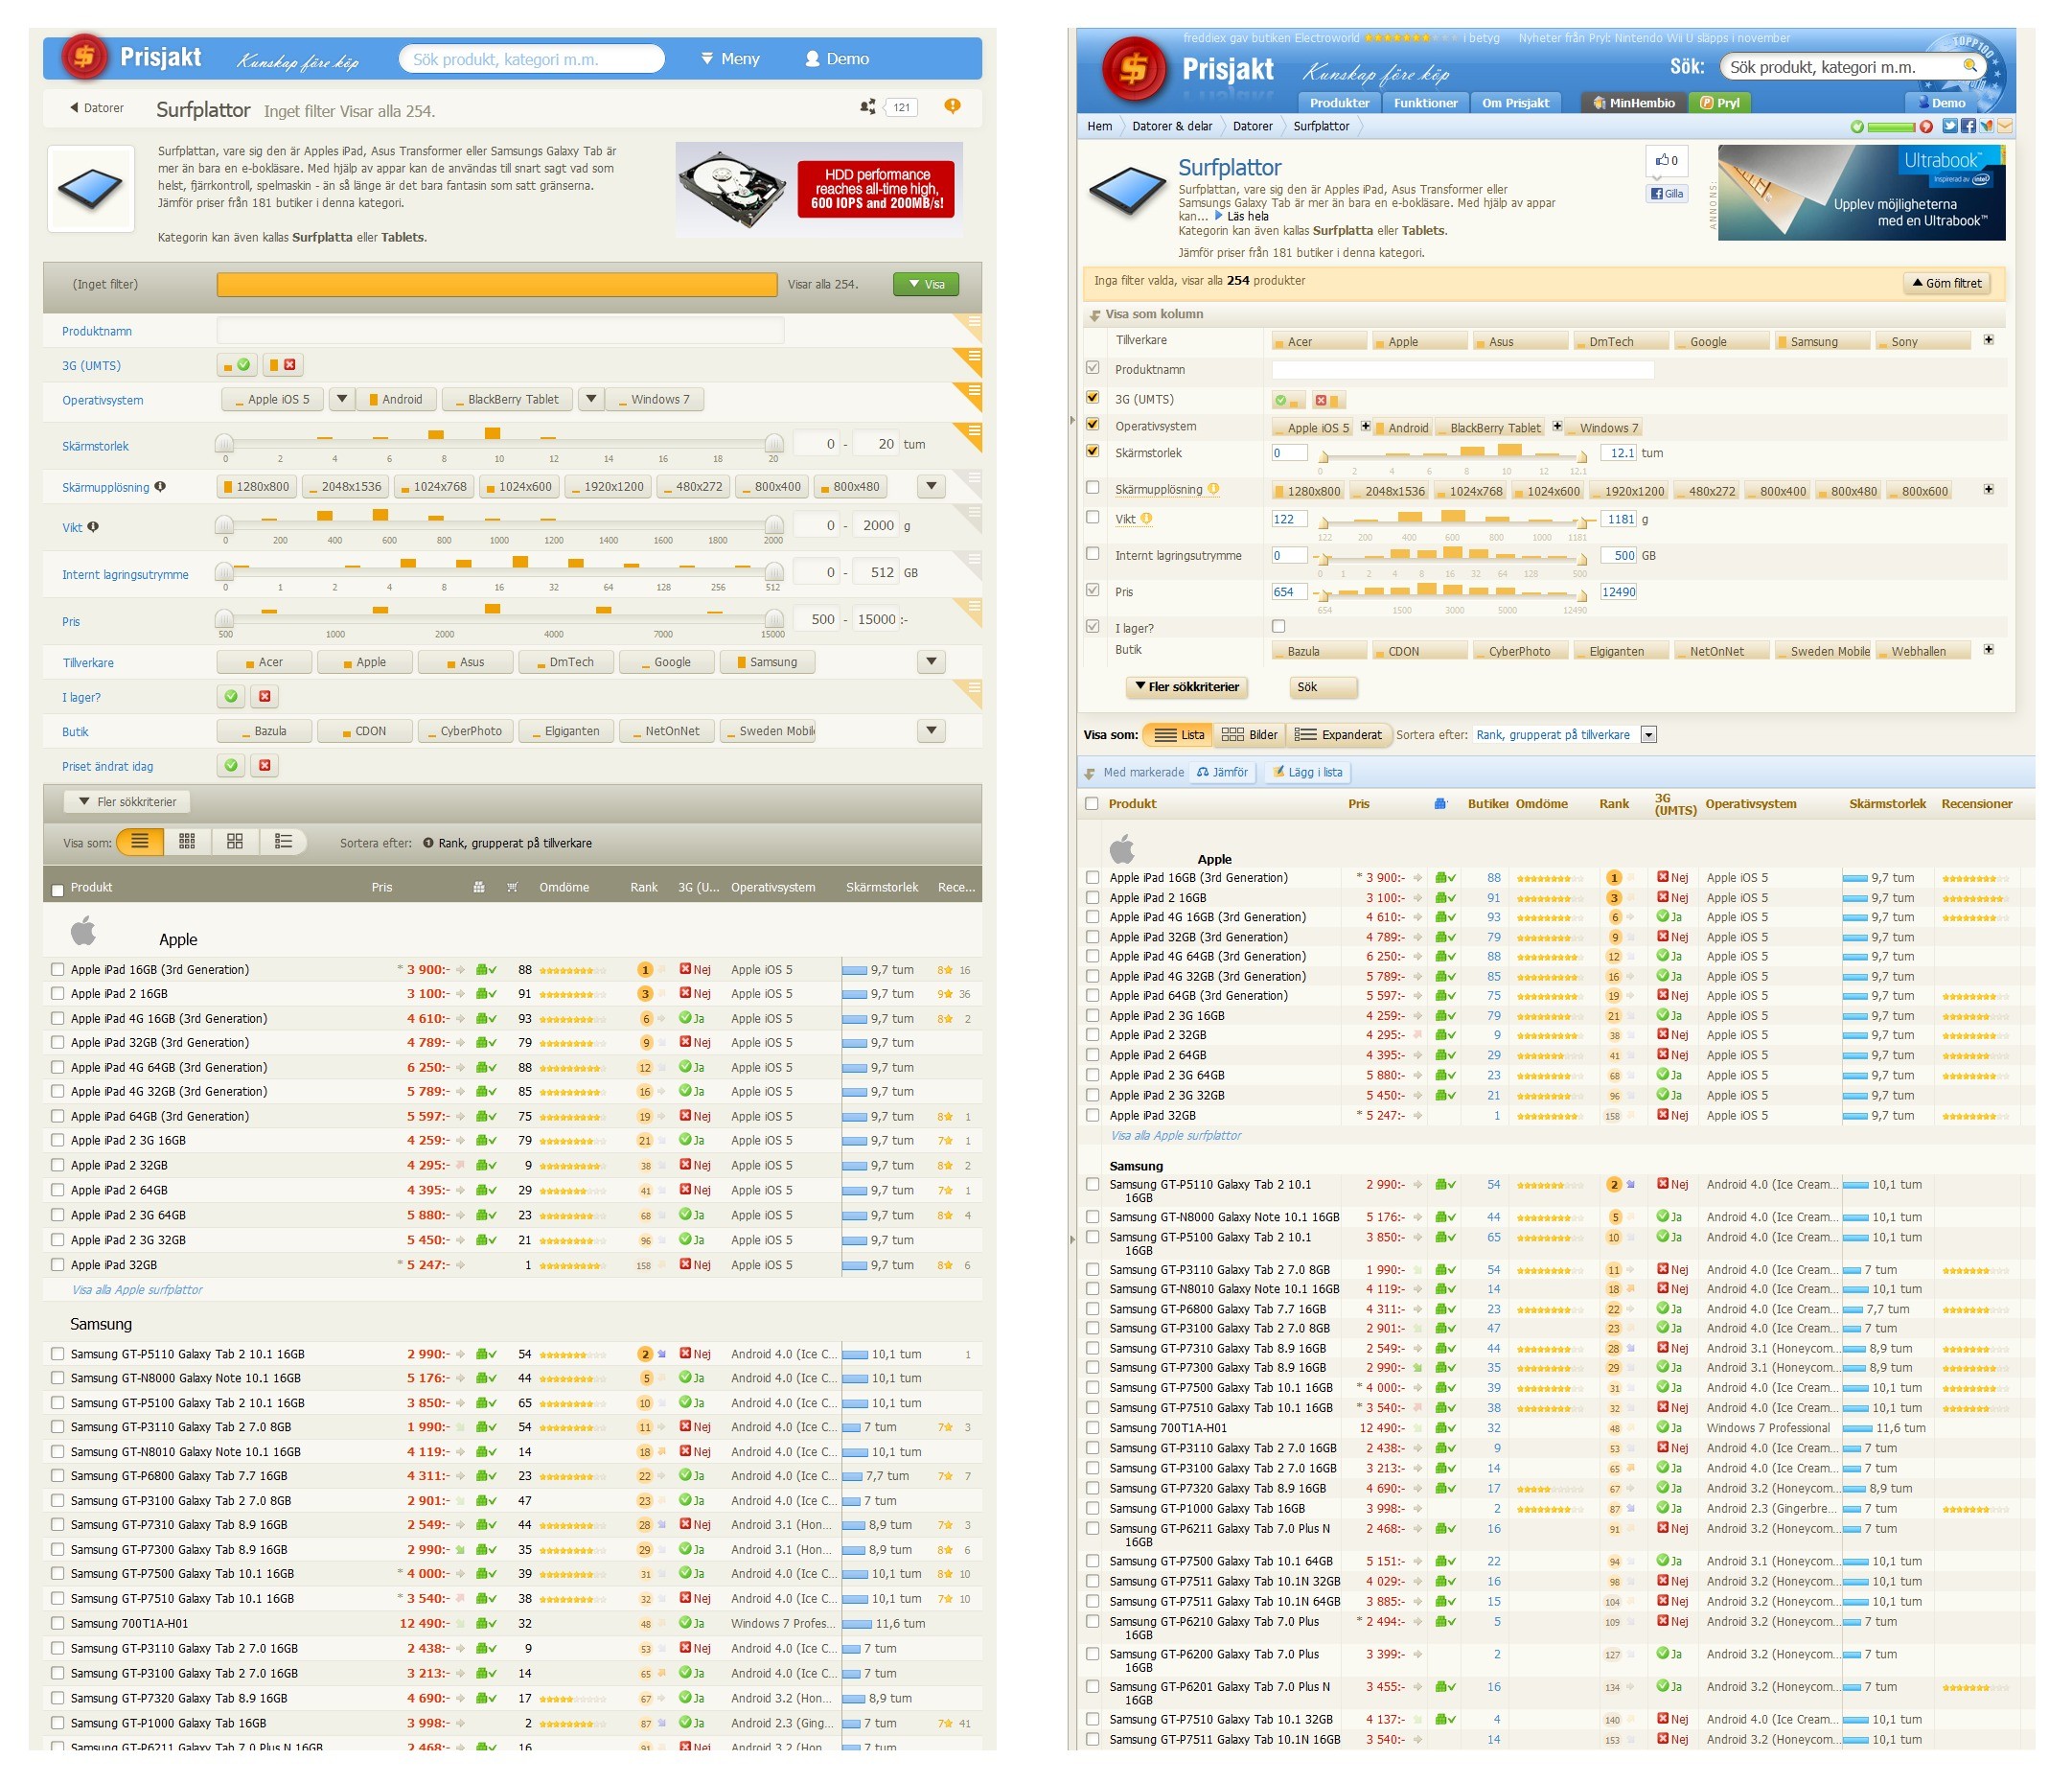2072x1783 pixels.
Task: Open the Om Prisjakt tab on right page
Action: tap(1515, 102)
